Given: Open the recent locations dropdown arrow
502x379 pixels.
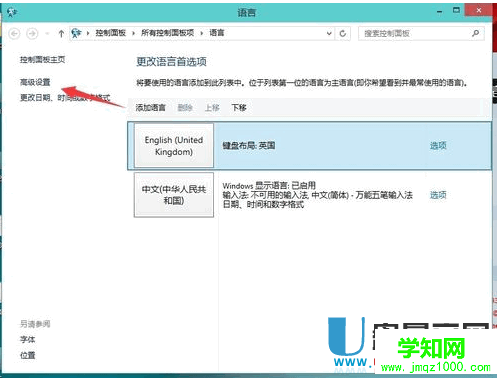Looking at the screenshot, I should point(47,33).
